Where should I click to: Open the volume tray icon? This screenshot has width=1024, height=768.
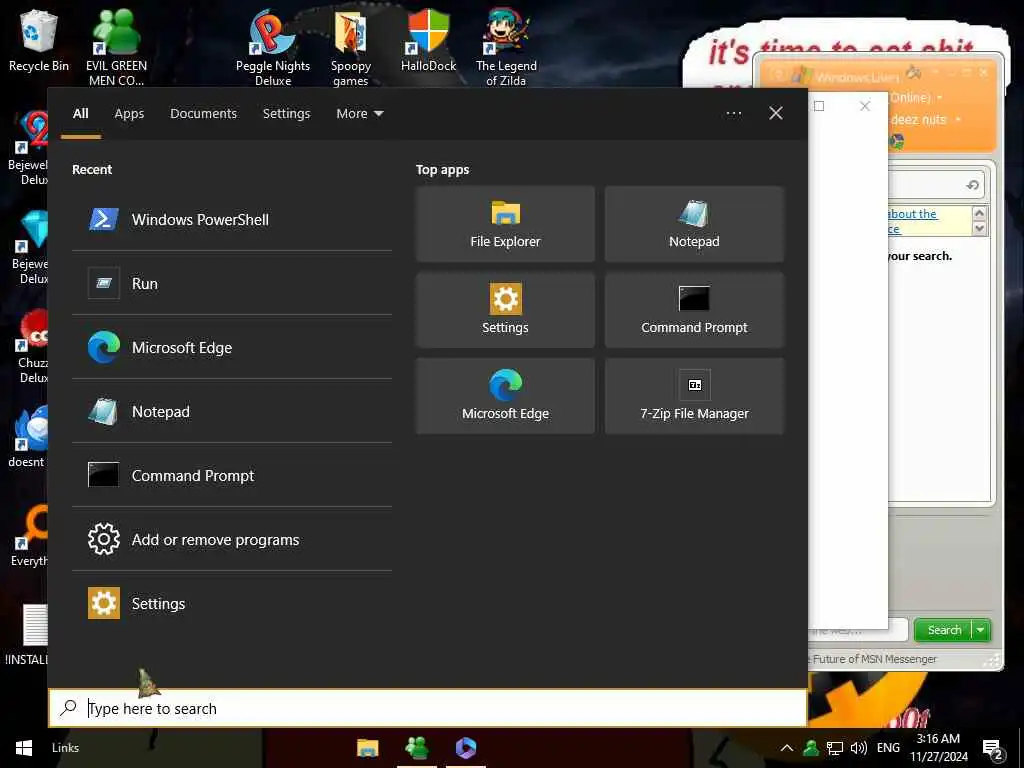pyautogui.click(x=859, y=748)
